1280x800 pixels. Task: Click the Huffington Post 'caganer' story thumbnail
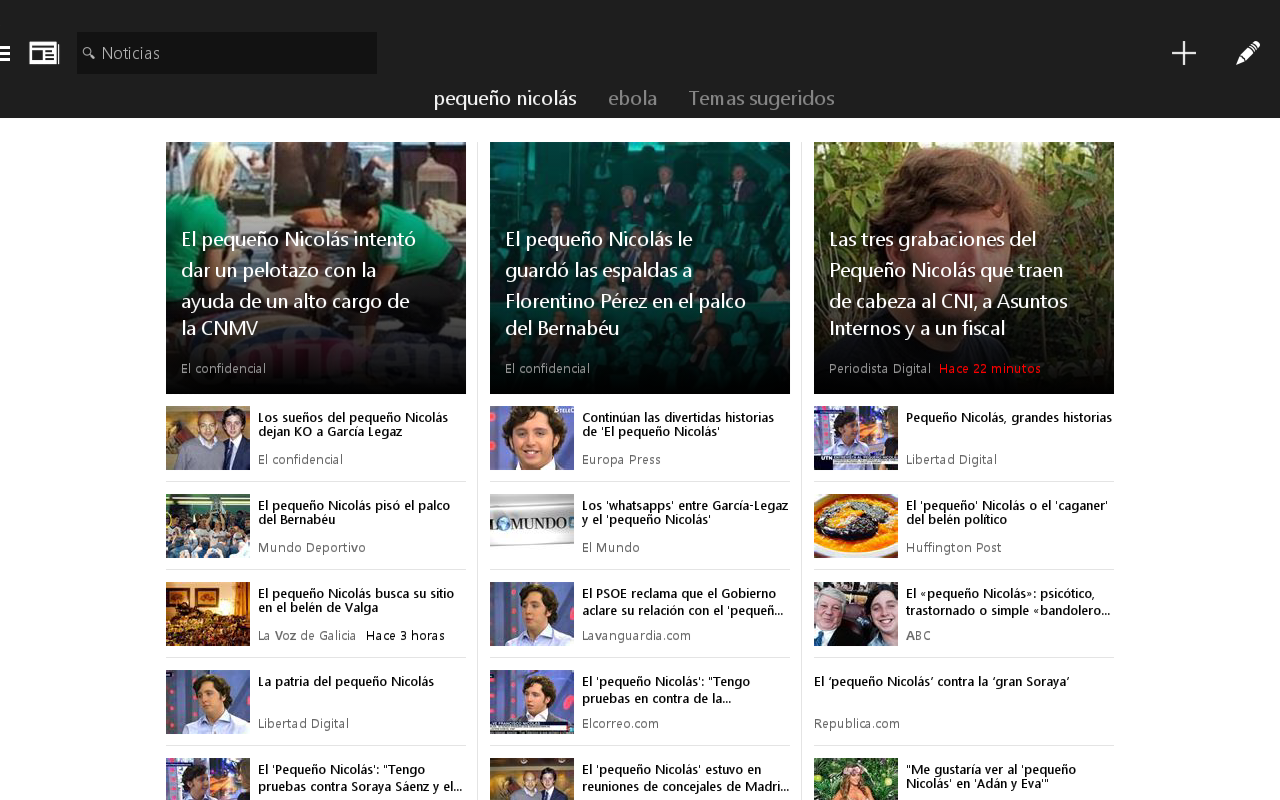click(855, 525)
